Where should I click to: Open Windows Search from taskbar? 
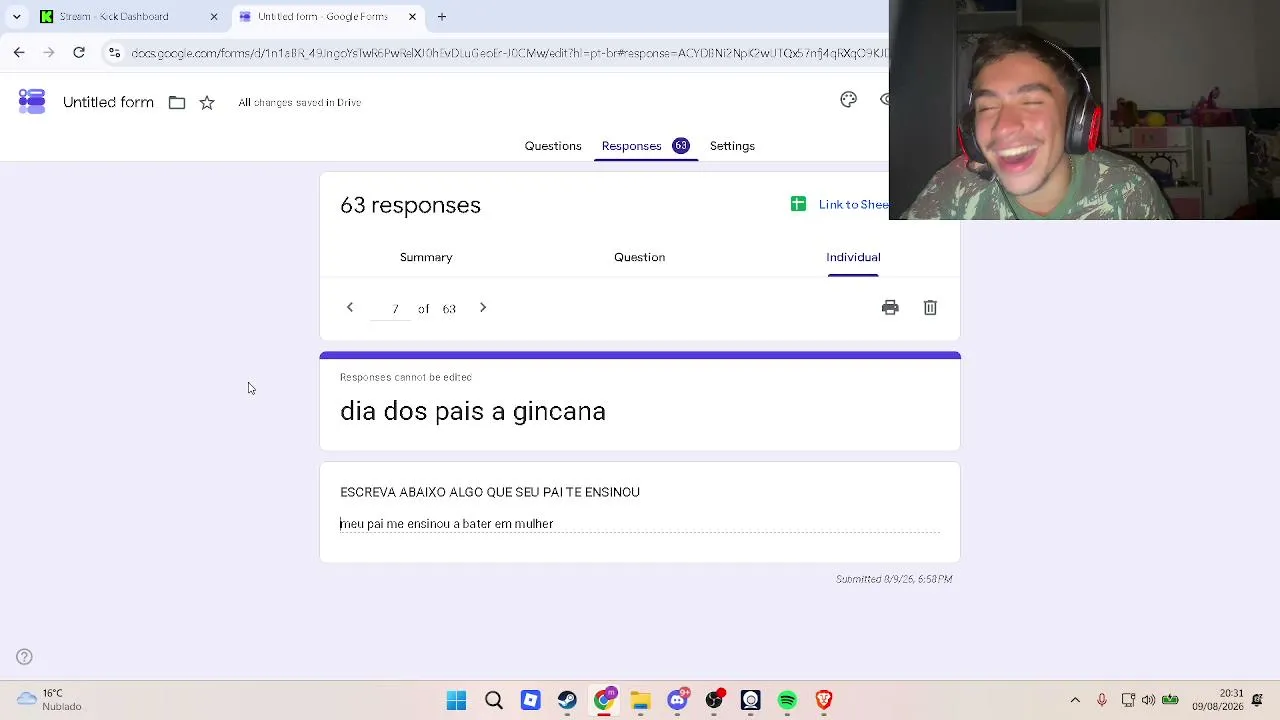tap(493, 700)
